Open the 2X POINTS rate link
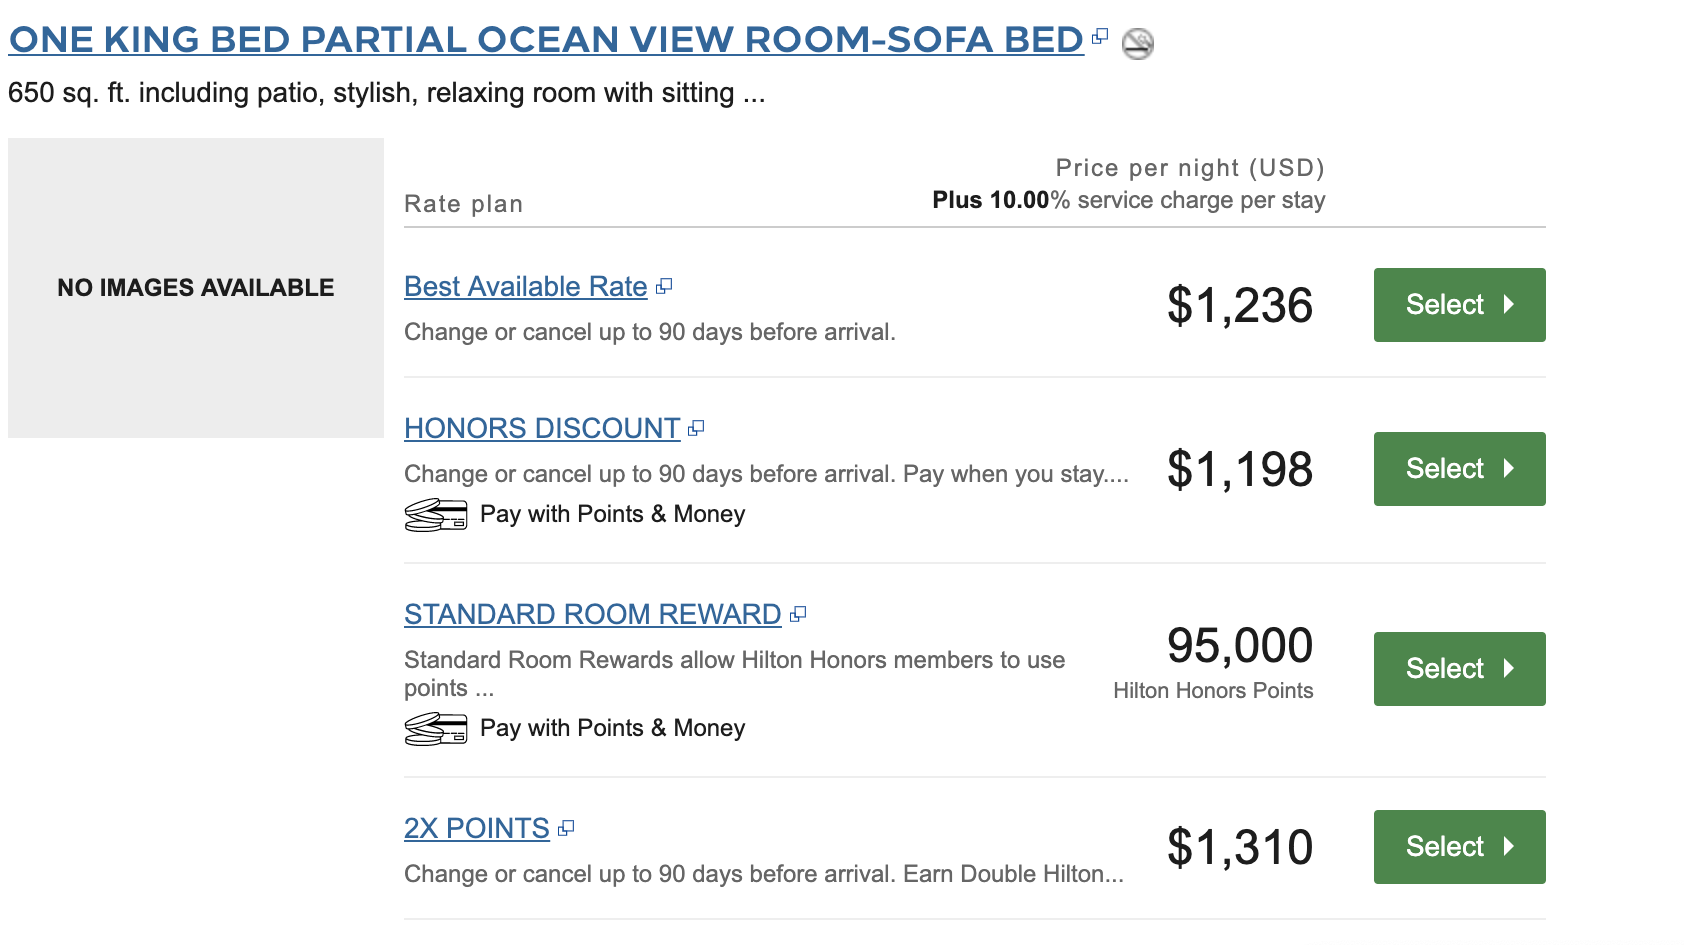The width and height of the screenshot is (1684, 945). pyautogui.click(x=476, y=829)
